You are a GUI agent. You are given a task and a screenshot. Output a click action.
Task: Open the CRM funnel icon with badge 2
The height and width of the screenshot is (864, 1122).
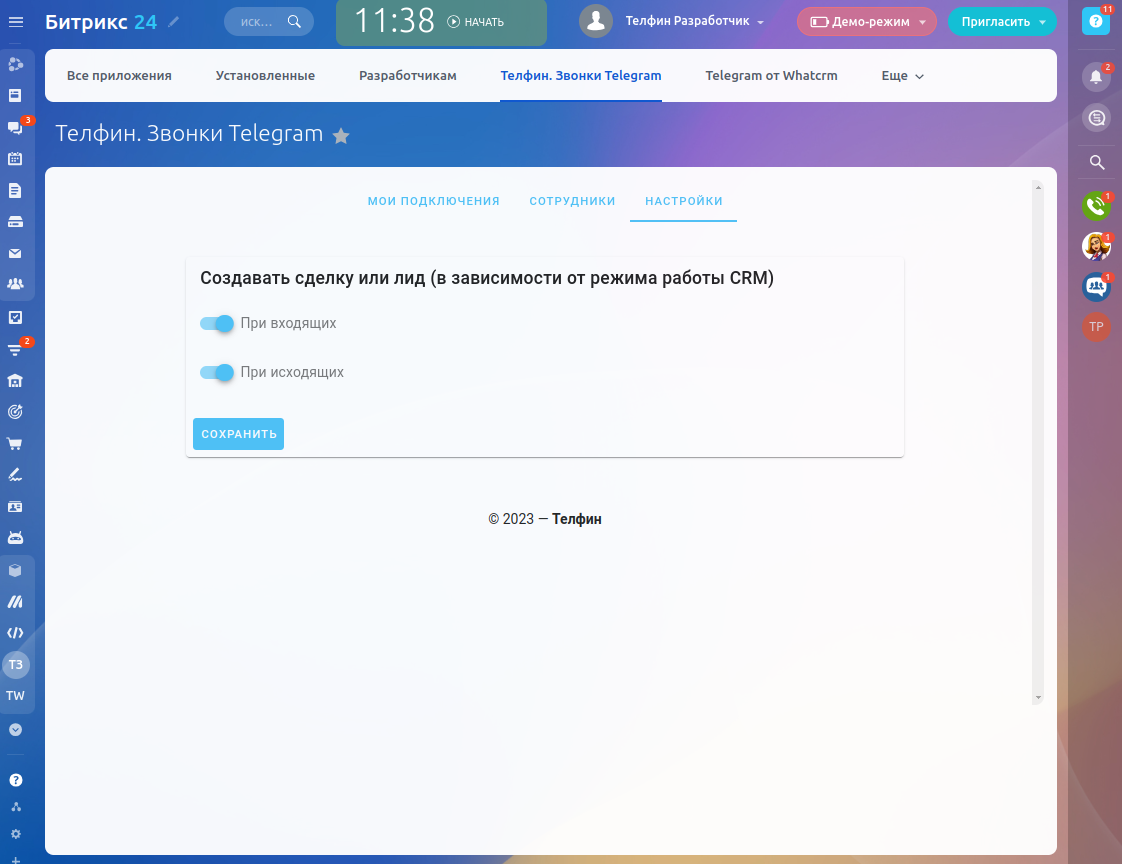[15, 349]
